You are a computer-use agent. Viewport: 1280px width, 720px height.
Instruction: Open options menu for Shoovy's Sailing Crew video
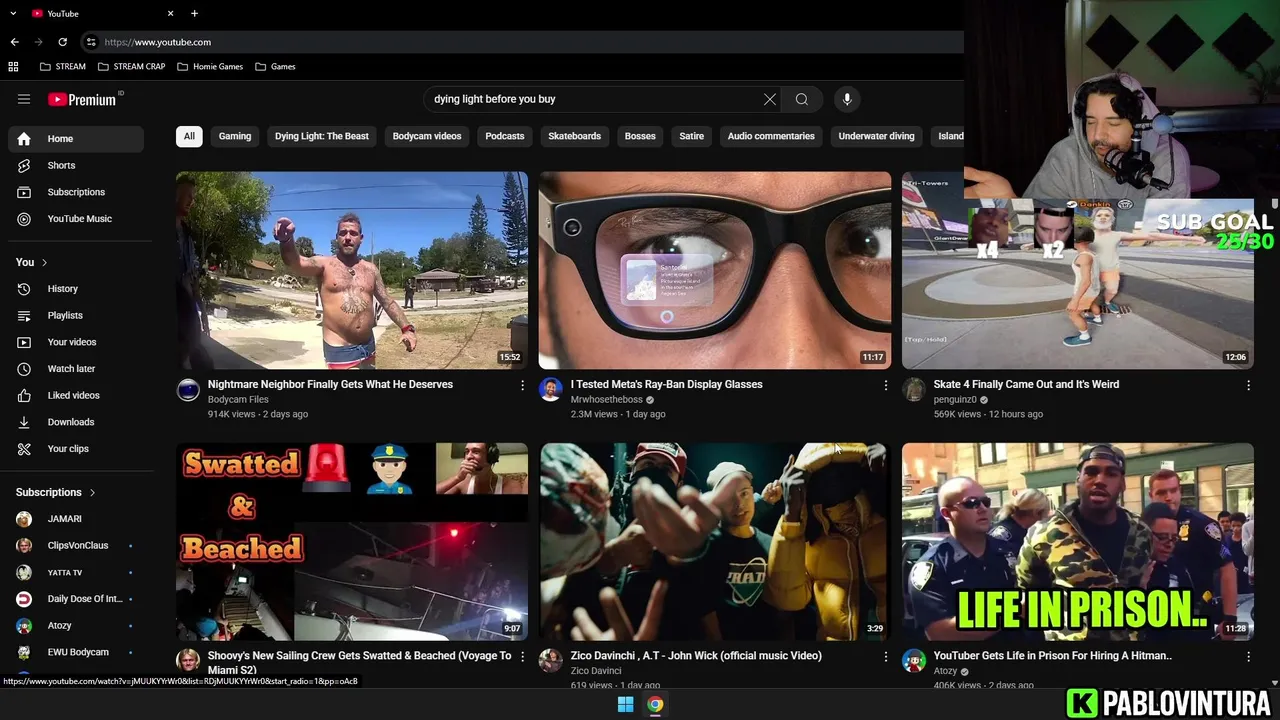pyautogui.click(x=522, y=657)
